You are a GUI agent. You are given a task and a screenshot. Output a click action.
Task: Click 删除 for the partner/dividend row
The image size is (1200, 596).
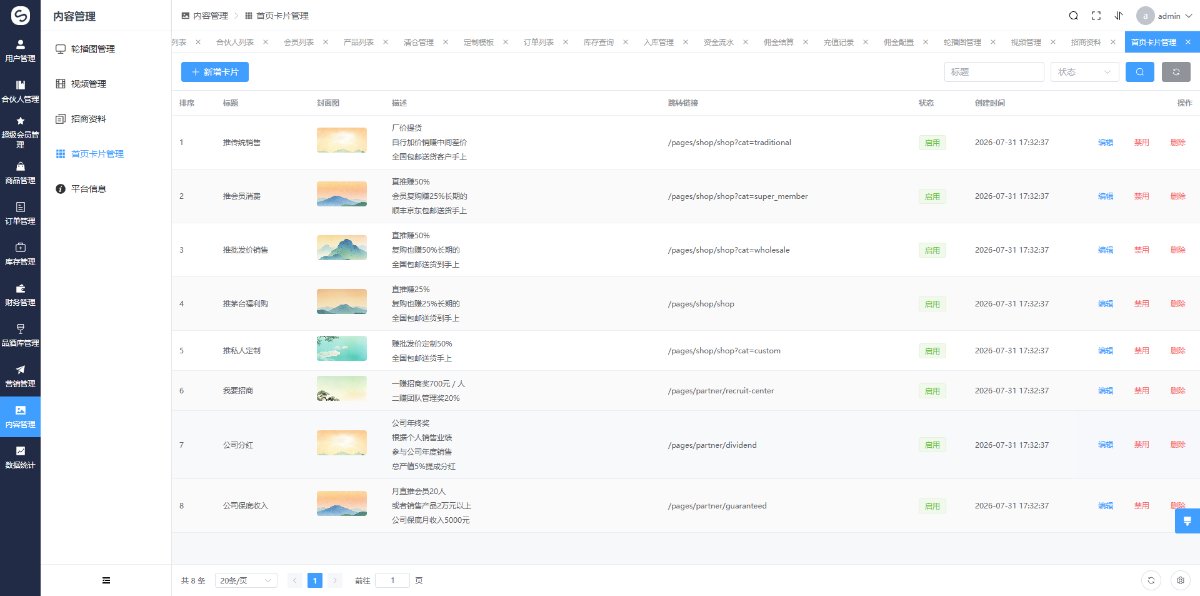(1177, 445)
